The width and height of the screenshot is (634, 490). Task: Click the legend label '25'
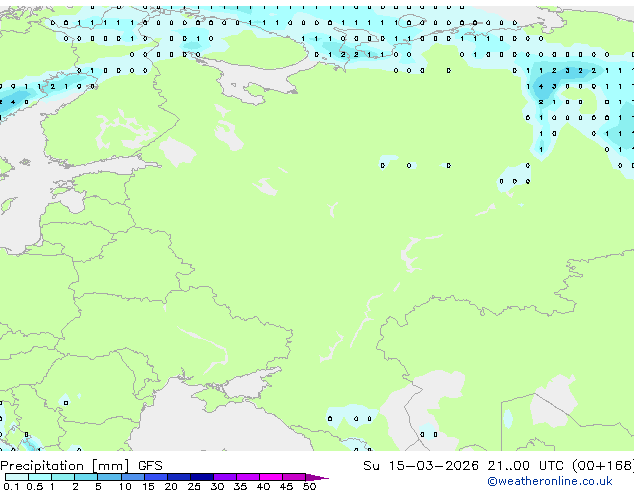coord(194,486)
